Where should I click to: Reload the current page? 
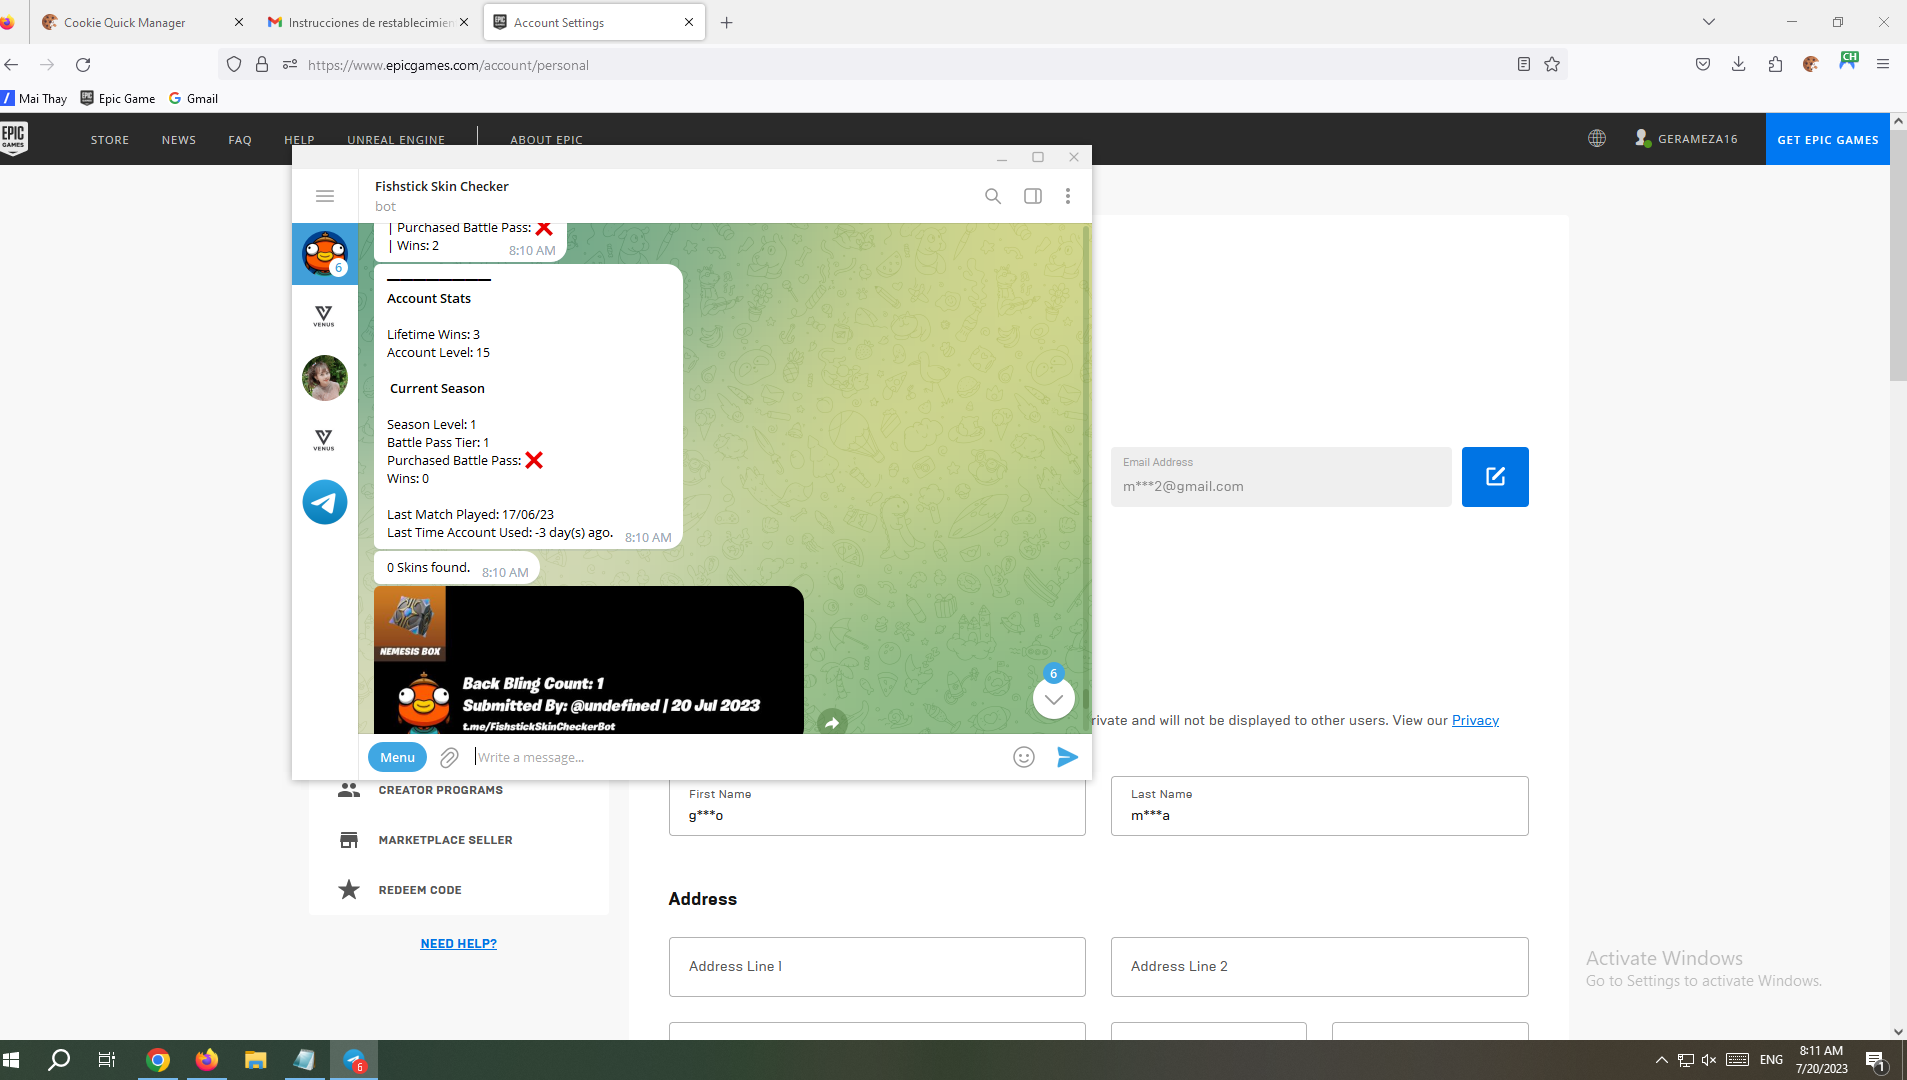point(83,64)
